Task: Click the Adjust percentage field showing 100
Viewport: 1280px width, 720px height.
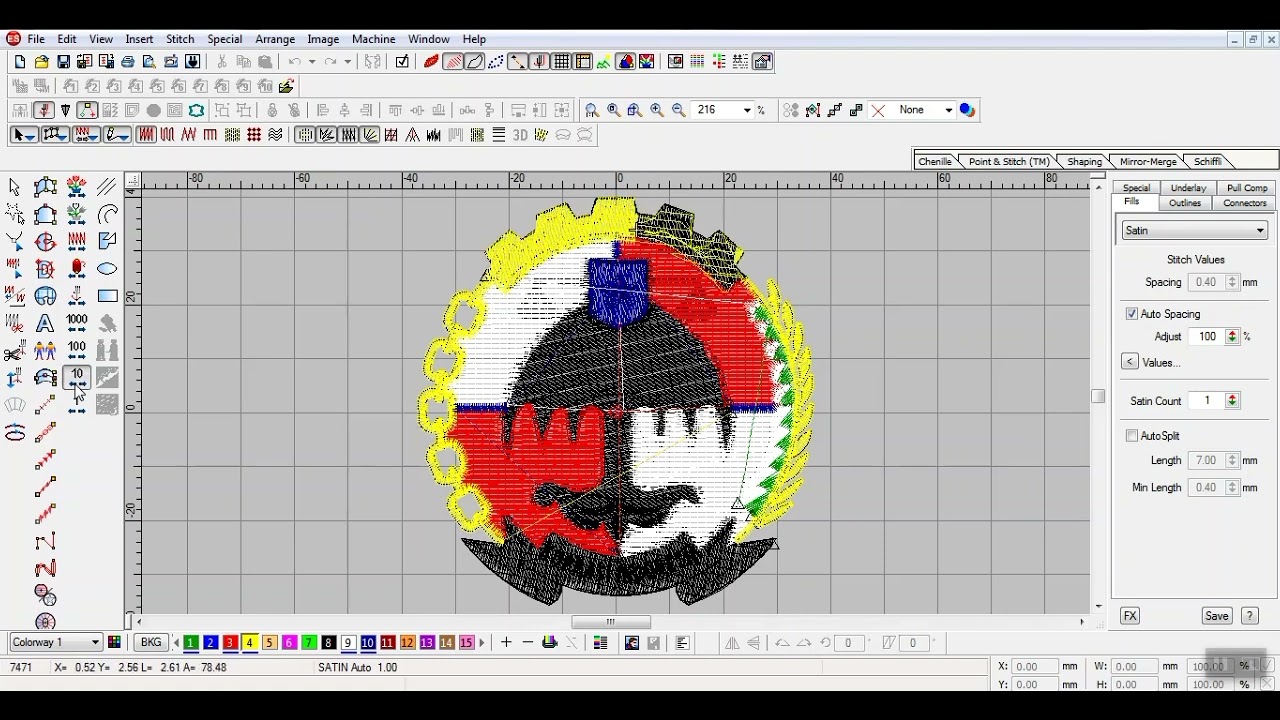Action: [1207, 337]
